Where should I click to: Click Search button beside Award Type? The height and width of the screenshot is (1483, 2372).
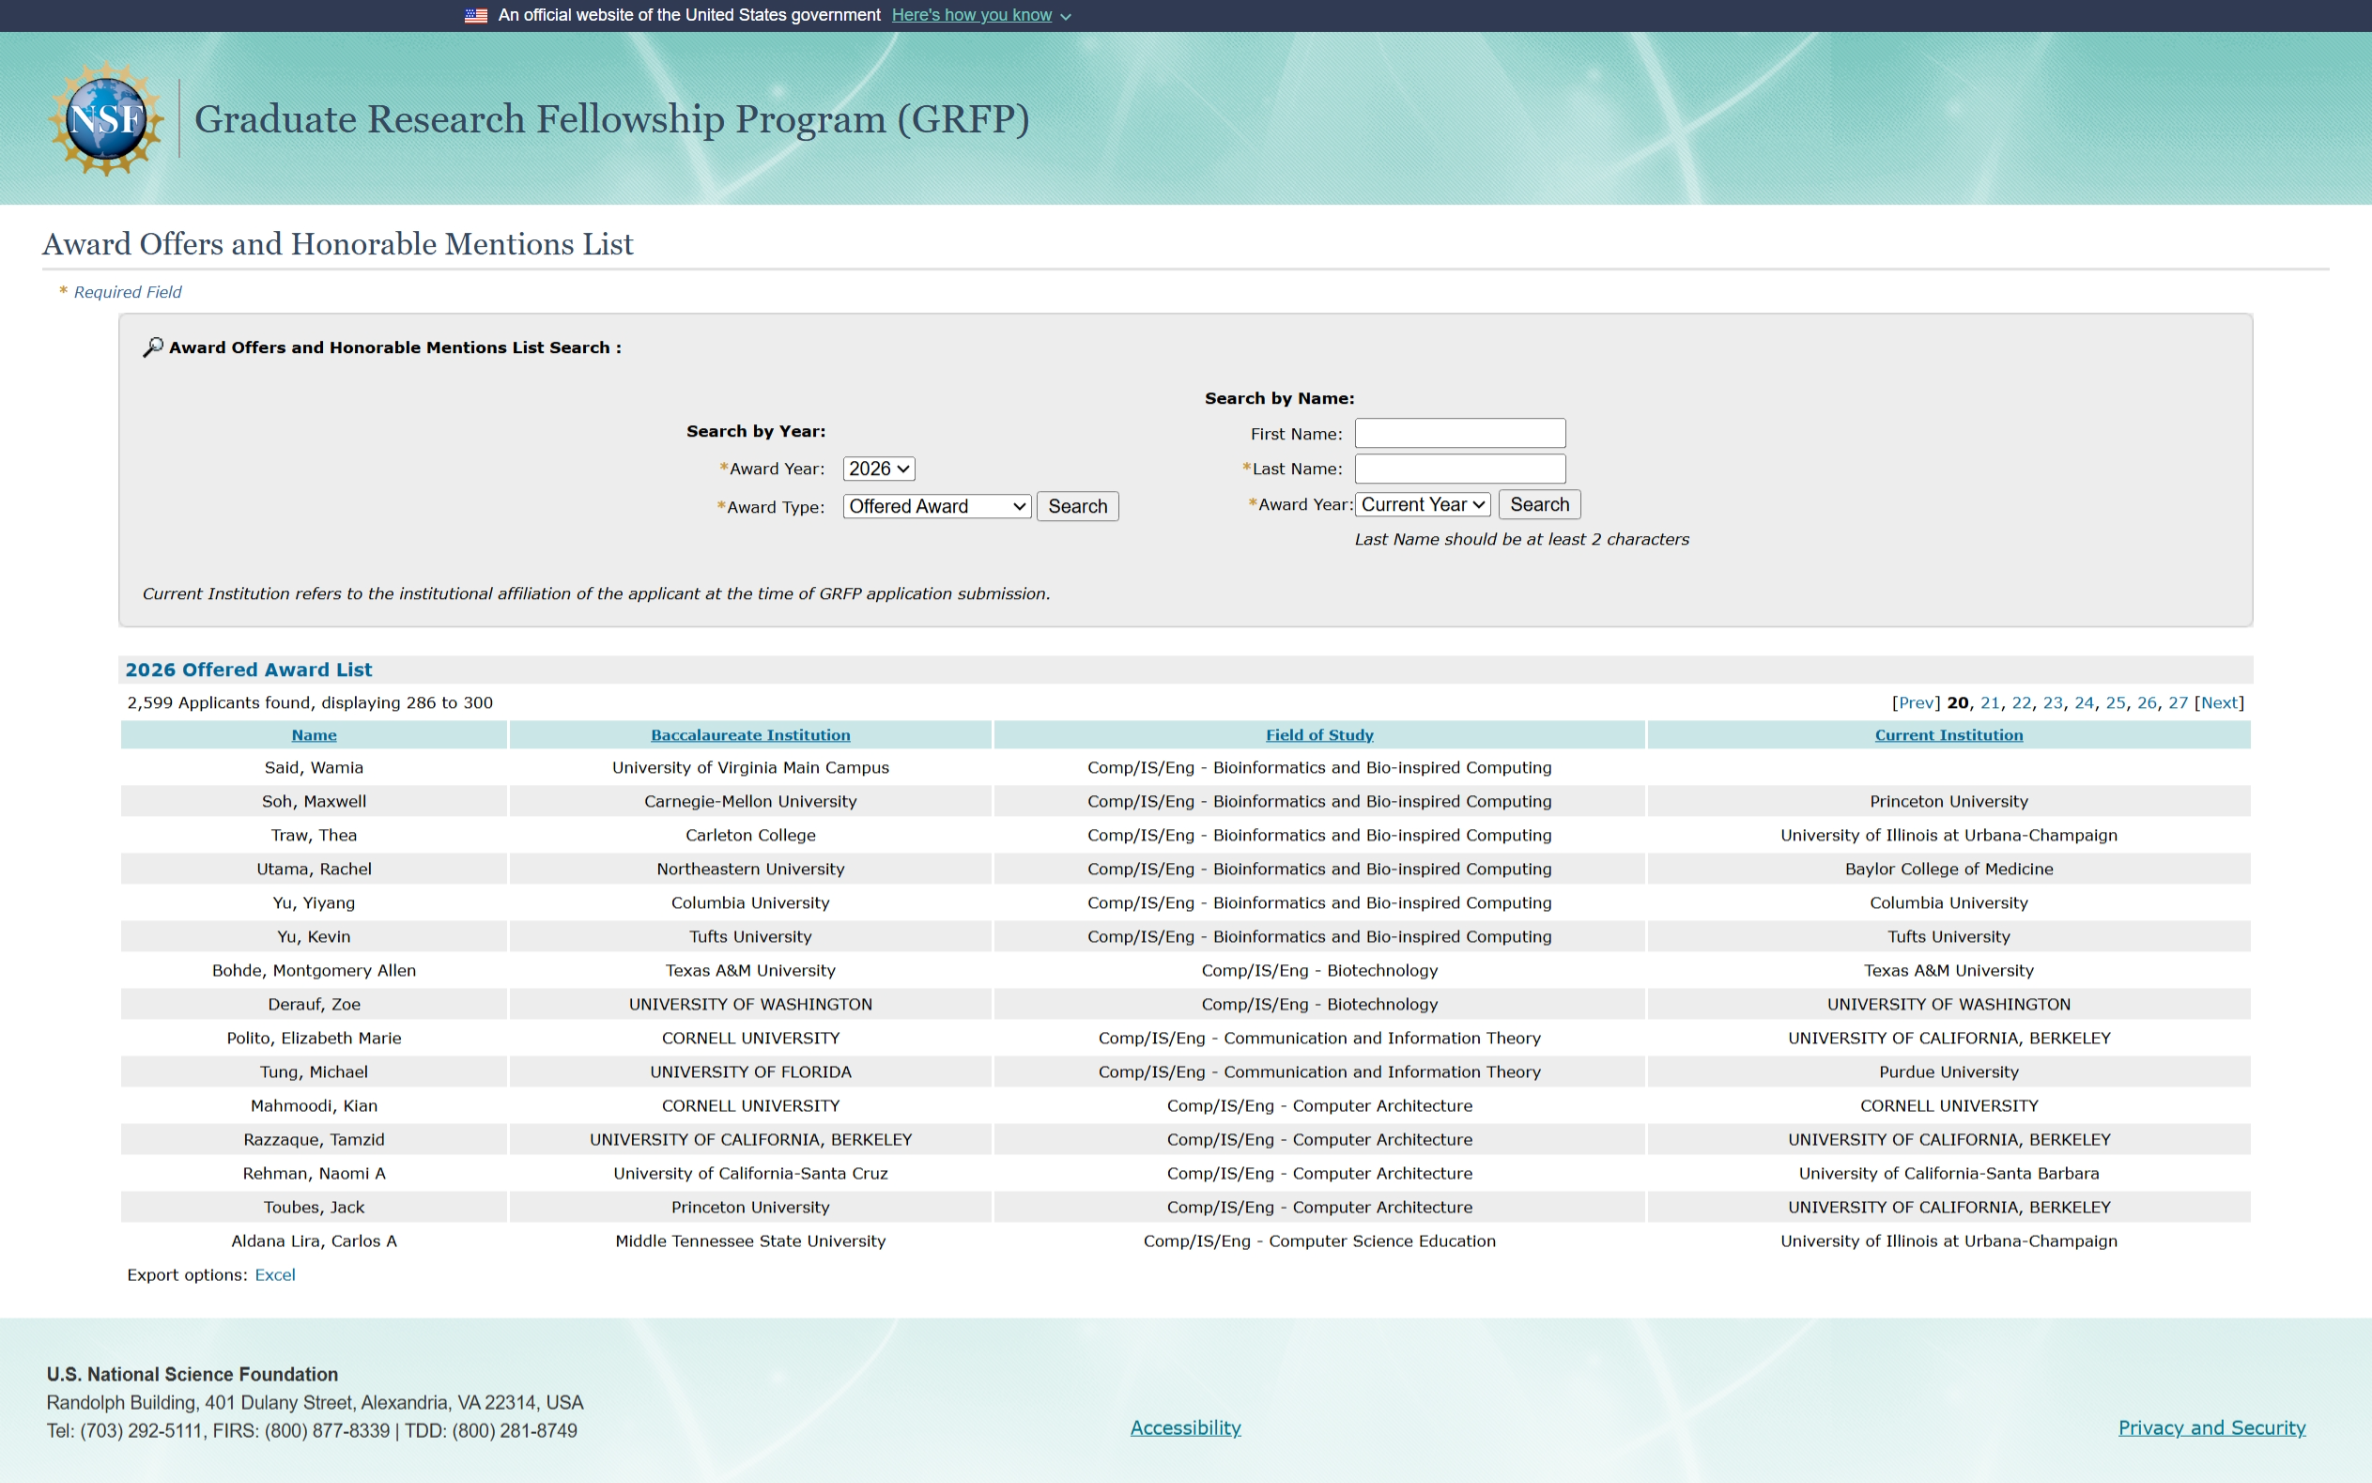point(1077,506)
